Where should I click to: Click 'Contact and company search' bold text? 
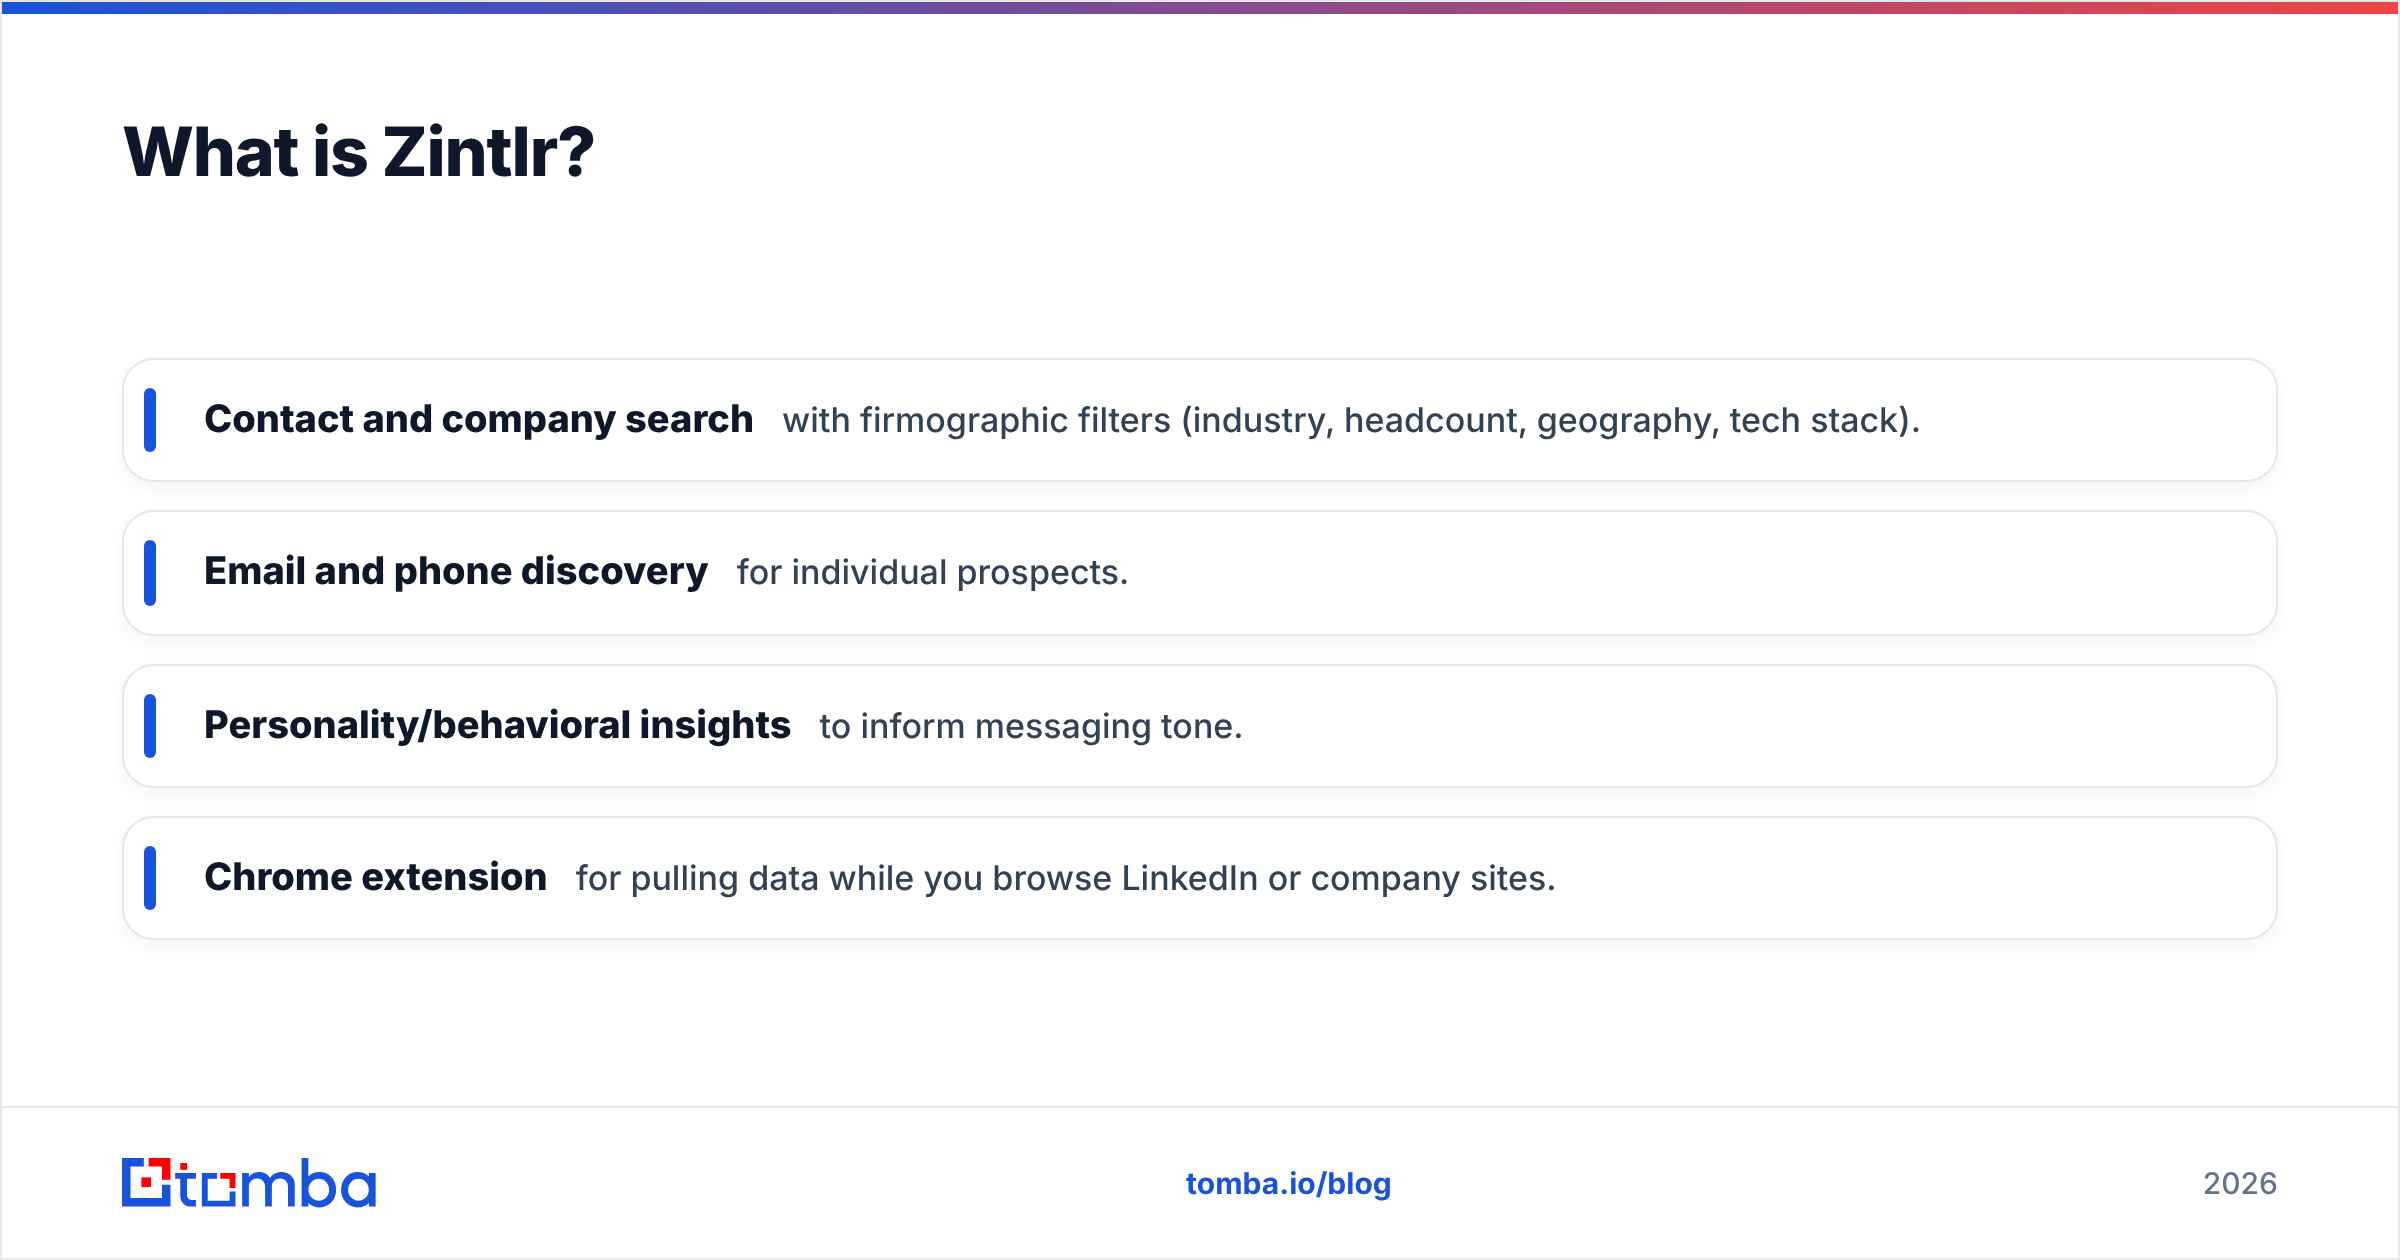478,420
